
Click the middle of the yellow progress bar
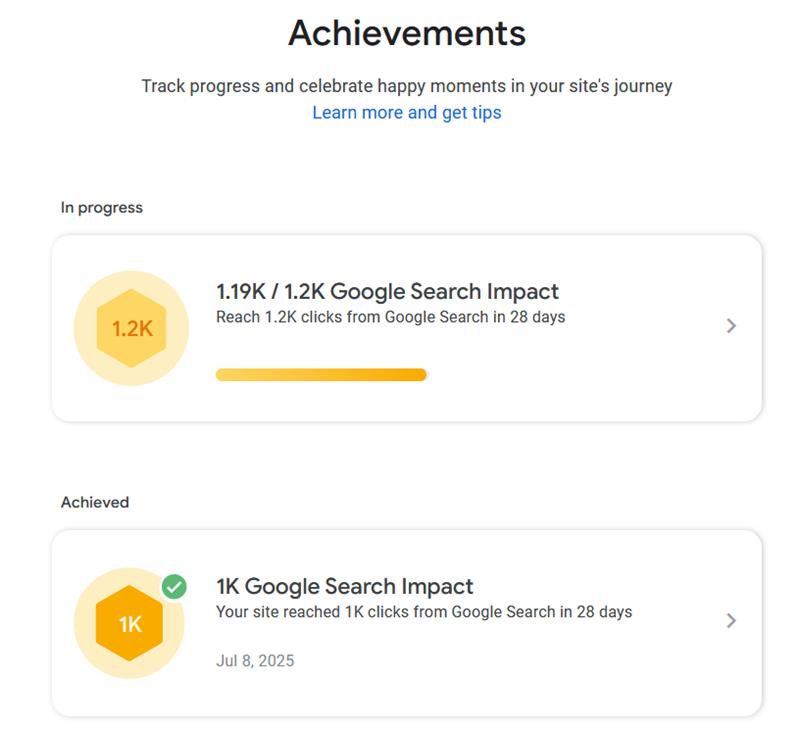pos(321,375)
